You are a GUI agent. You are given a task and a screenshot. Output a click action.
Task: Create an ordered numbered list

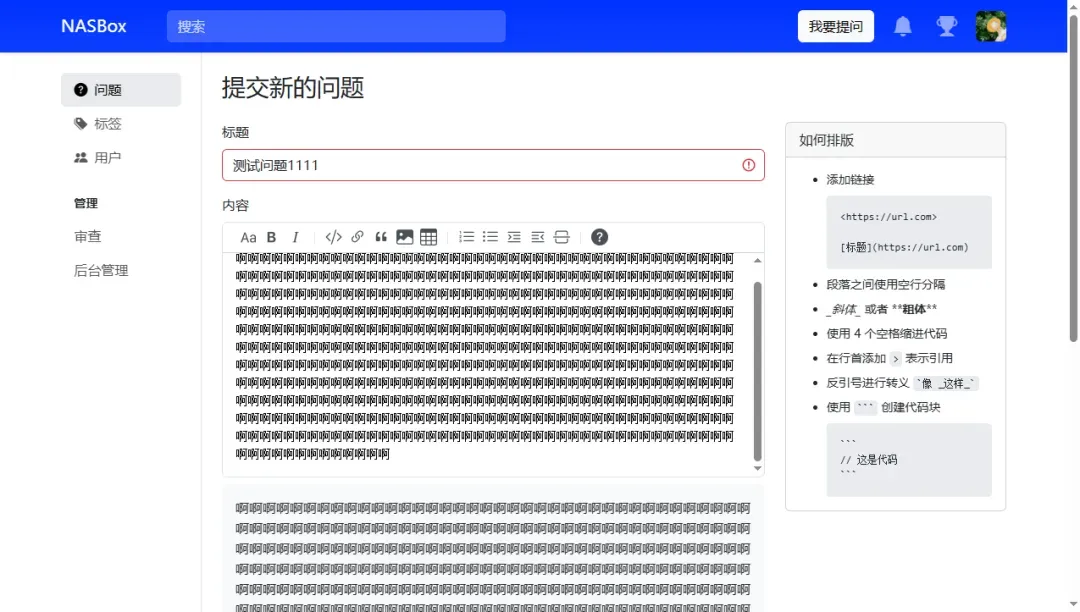pyautogui.click(x=466, y=237)
